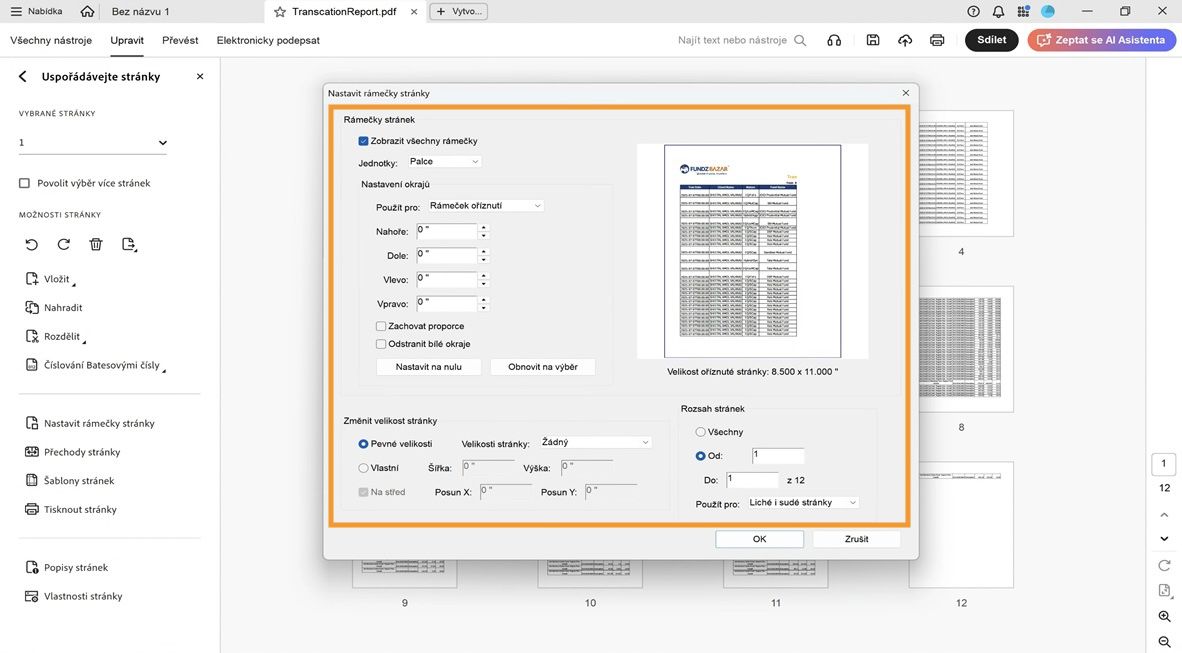Increase the Vlevo margin value
Screen dimensions: 1182x653
(484, 275)
